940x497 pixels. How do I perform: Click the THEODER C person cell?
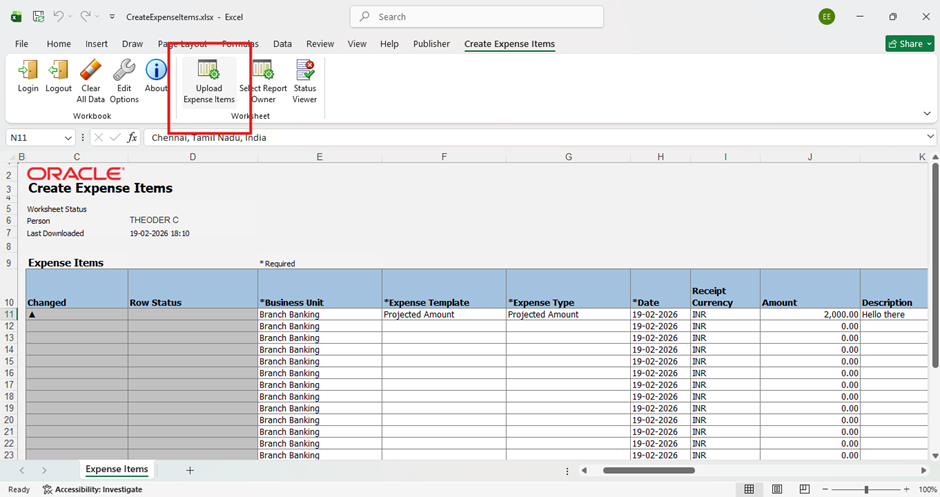pos(154,220)
